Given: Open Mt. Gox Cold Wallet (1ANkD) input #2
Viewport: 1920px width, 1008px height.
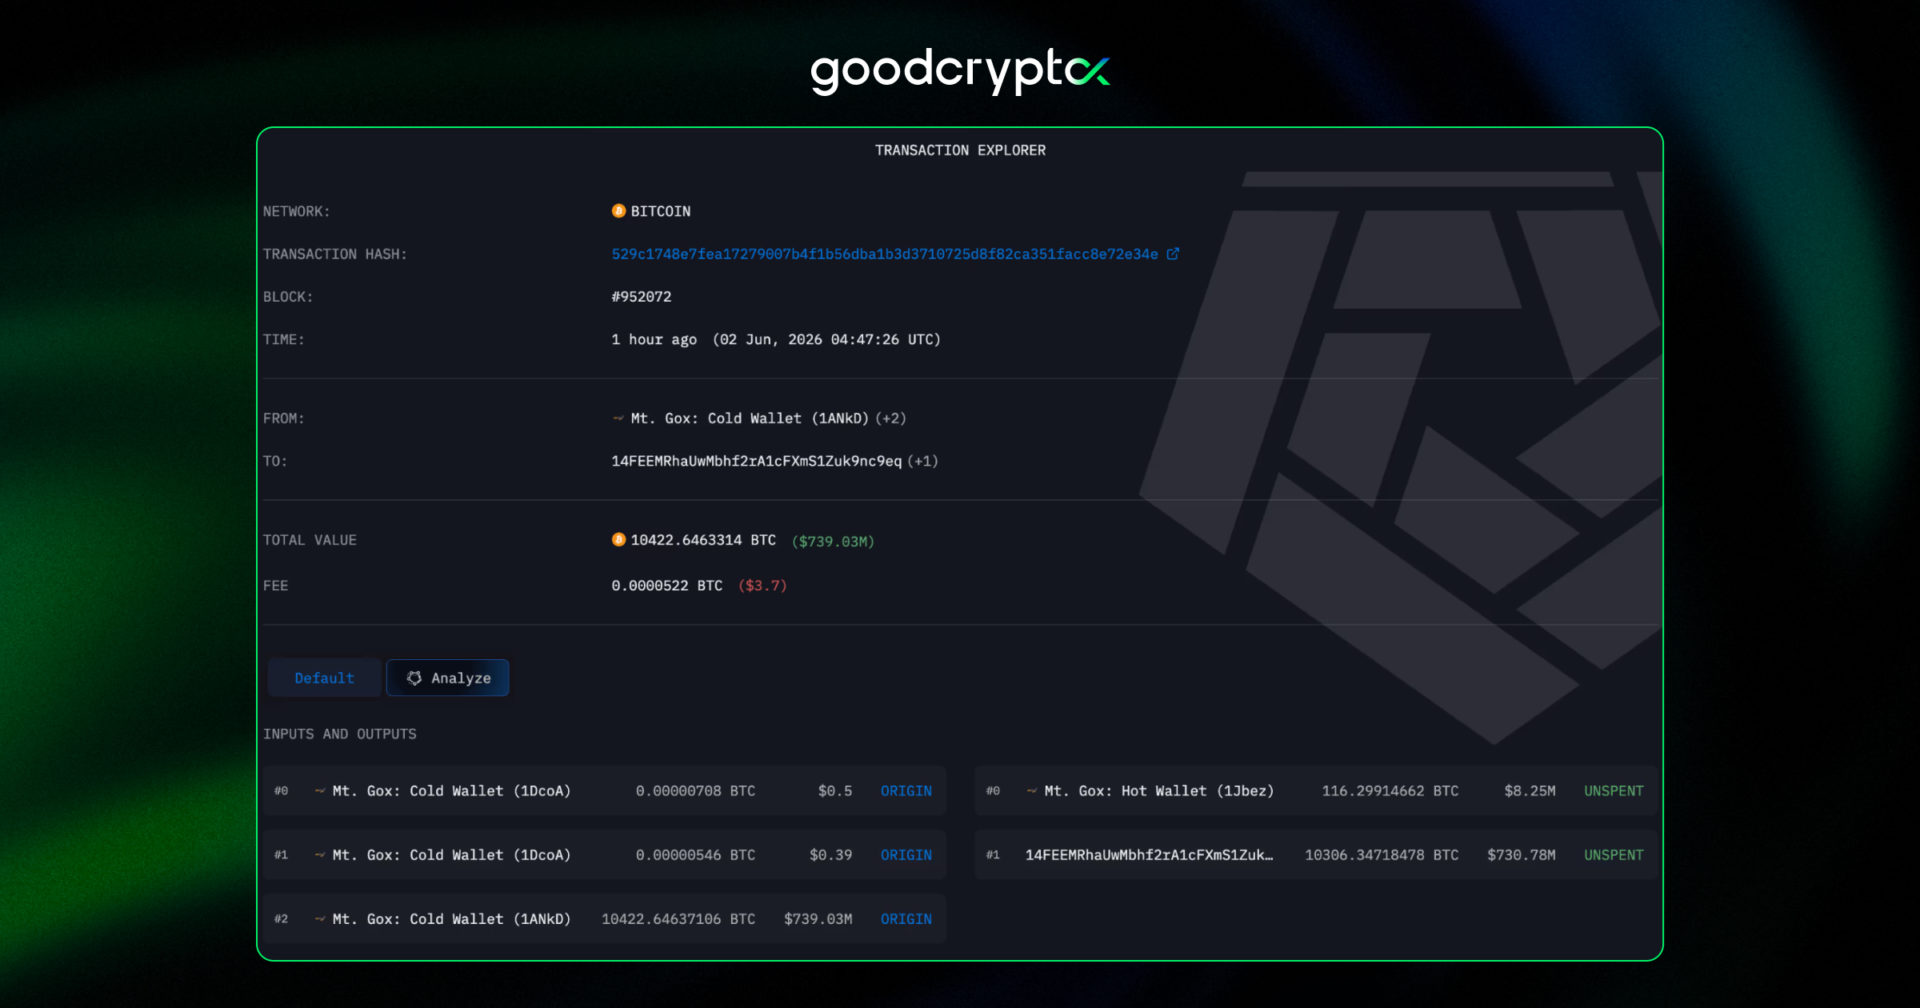Looking at the screenshot, I should pyautogui.click(x=451, y=919).
